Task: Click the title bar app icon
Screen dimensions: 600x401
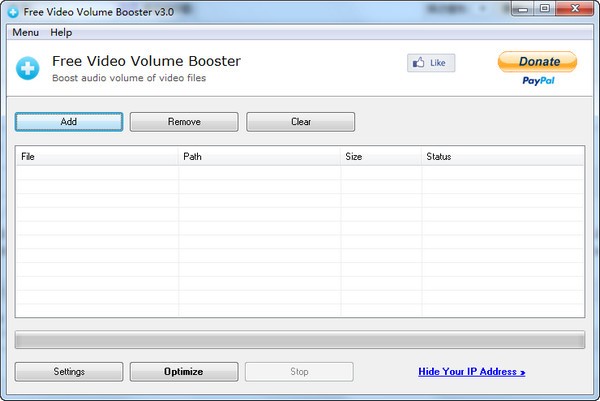Action: pyautogui.click(x=13, y=12)
